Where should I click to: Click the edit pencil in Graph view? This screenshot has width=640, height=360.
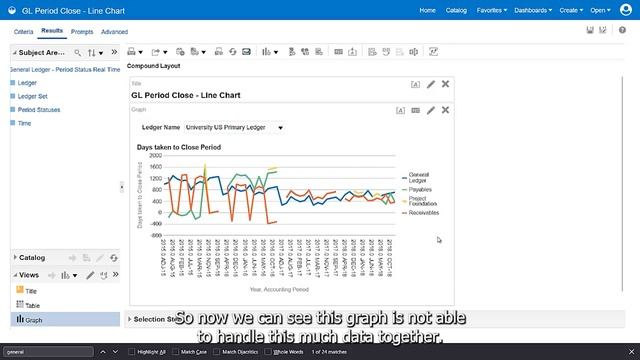pyautogui.click(x=431, y=110)
